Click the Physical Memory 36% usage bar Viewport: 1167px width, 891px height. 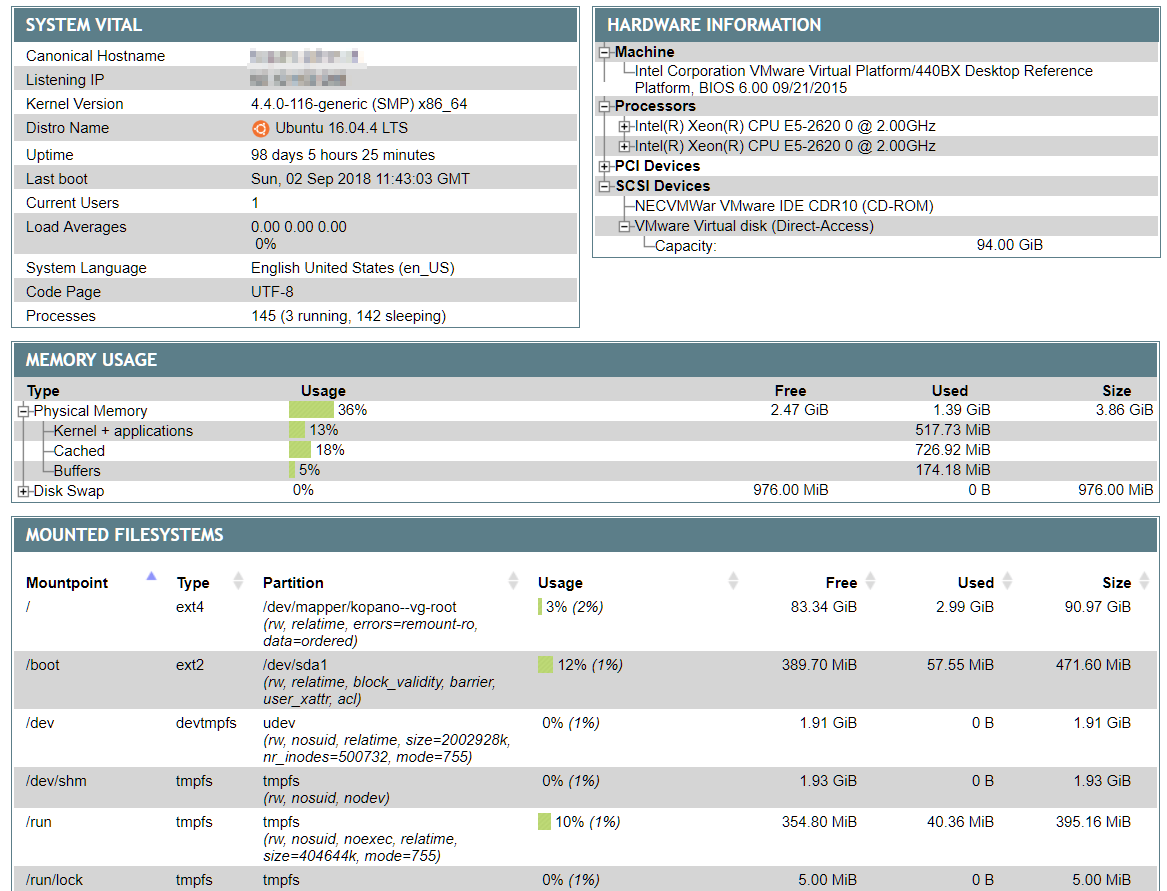tap(311, 410)
